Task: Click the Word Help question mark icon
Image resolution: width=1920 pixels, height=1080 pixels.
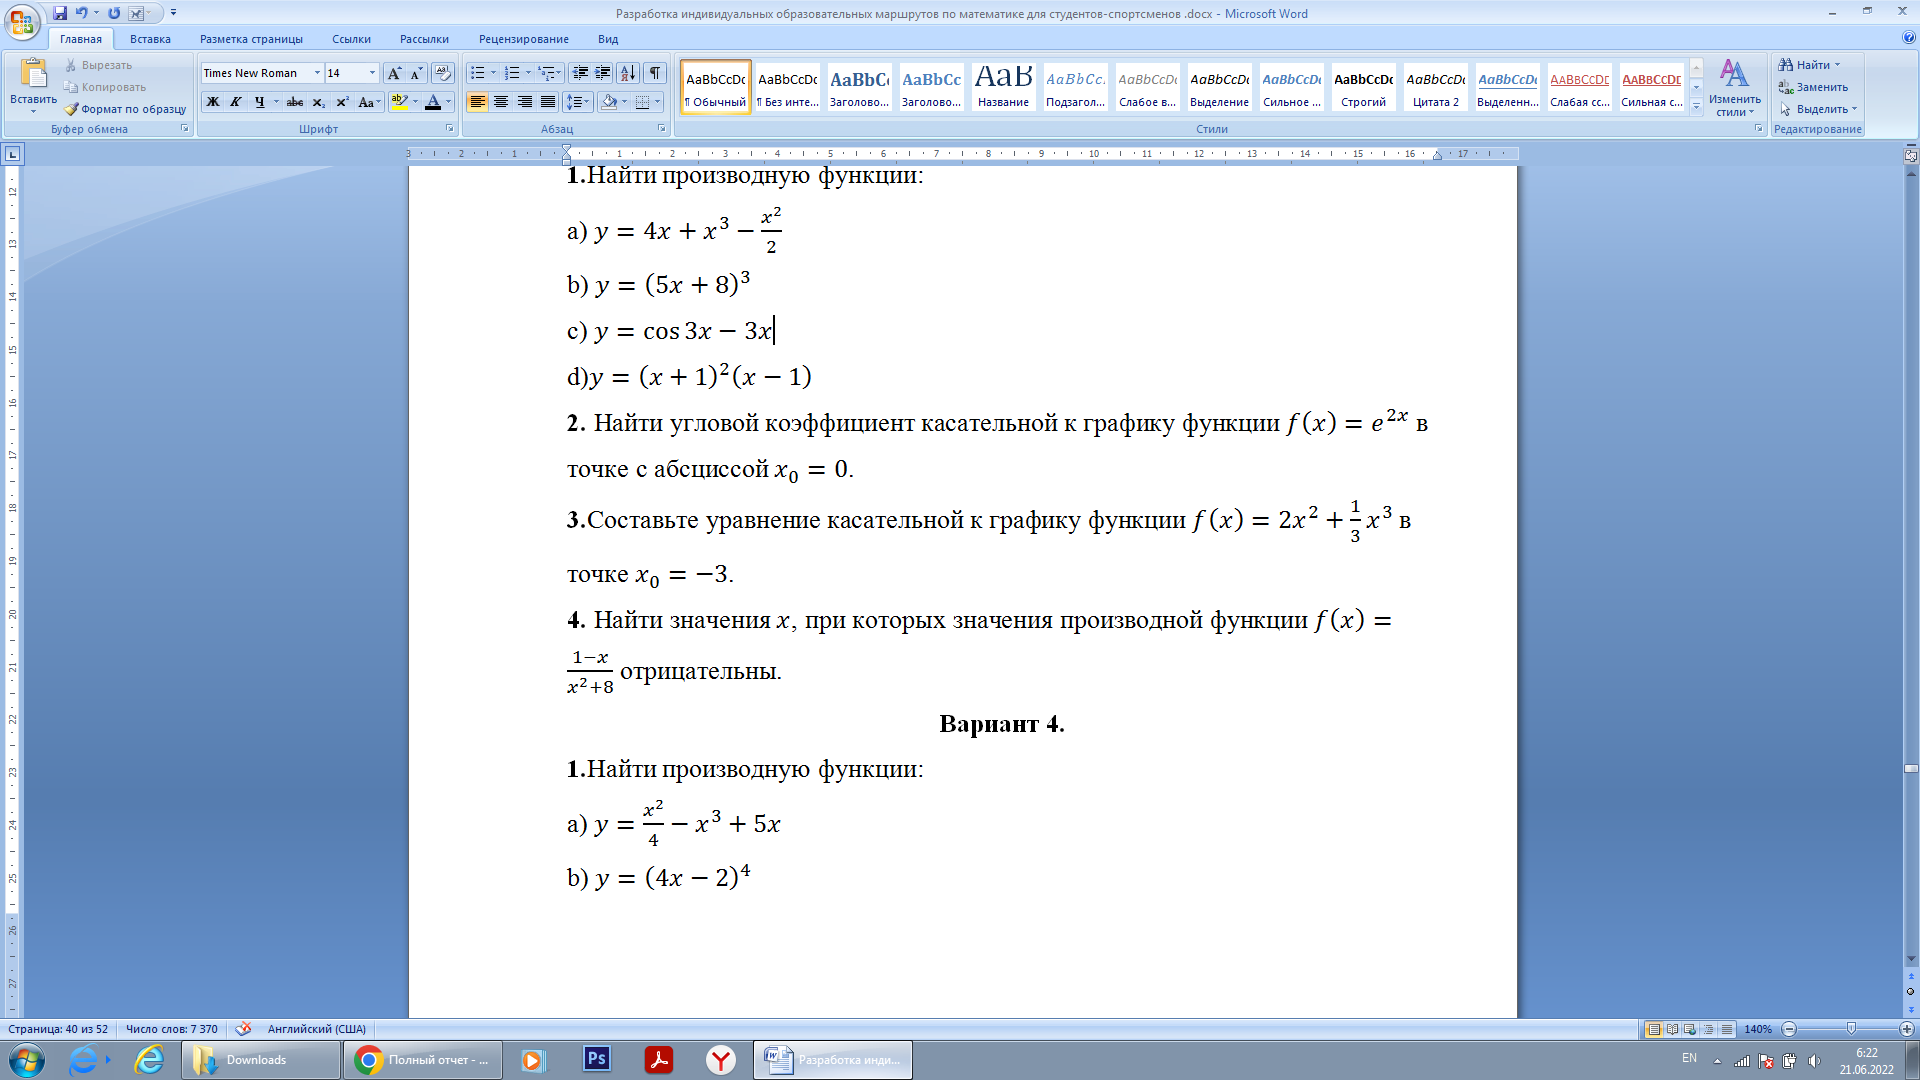Action: click(1909, 38)
